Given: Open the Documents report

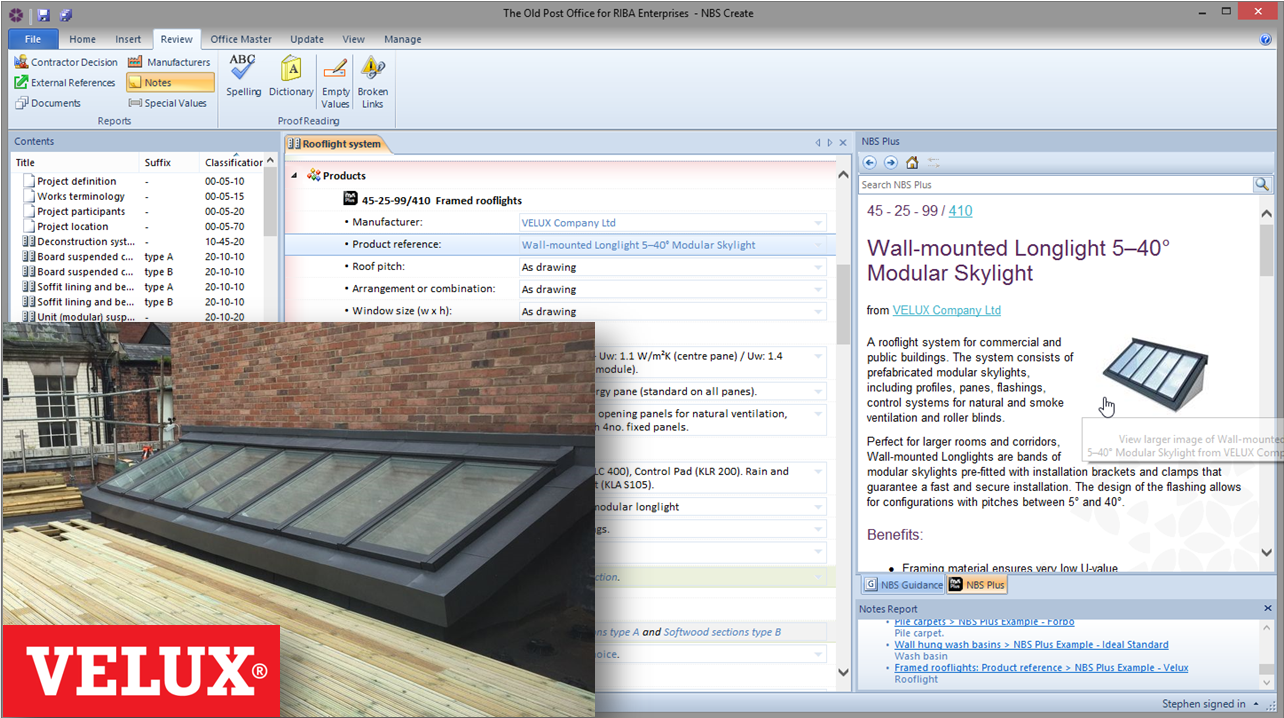Looking at the screenshot, I should pyautogui.click(x=48, y=102).
